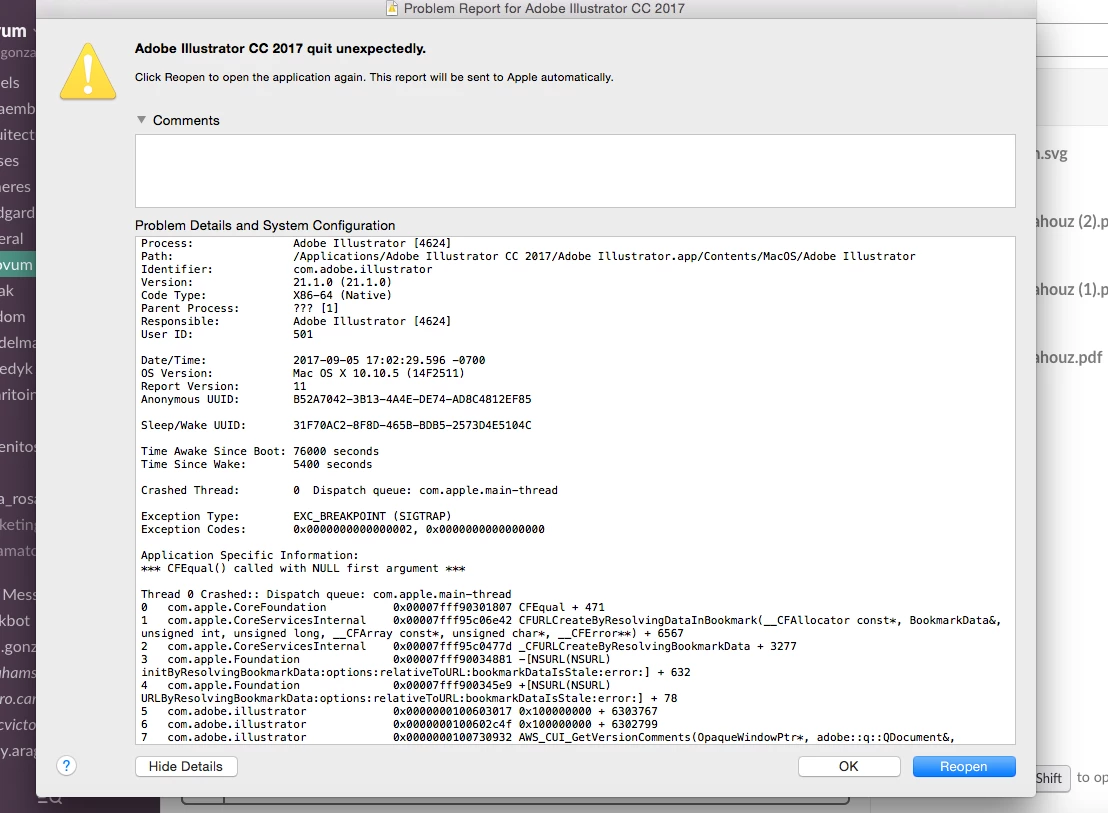1108x813 pixels.
Task: Select the highlighted channel in the background Slack sidebar
Action: pyautogui.click(x=18, y=265)
